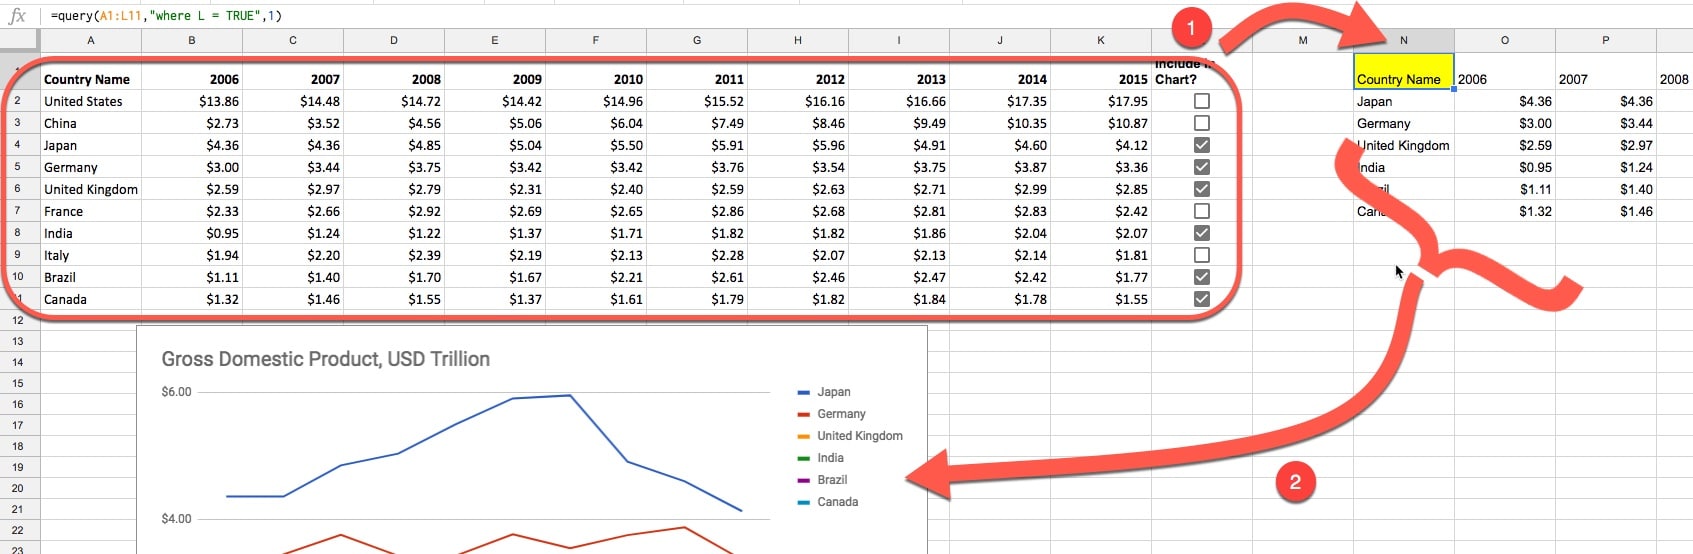Uncheck the India include checkbox

pos(1202,233)
